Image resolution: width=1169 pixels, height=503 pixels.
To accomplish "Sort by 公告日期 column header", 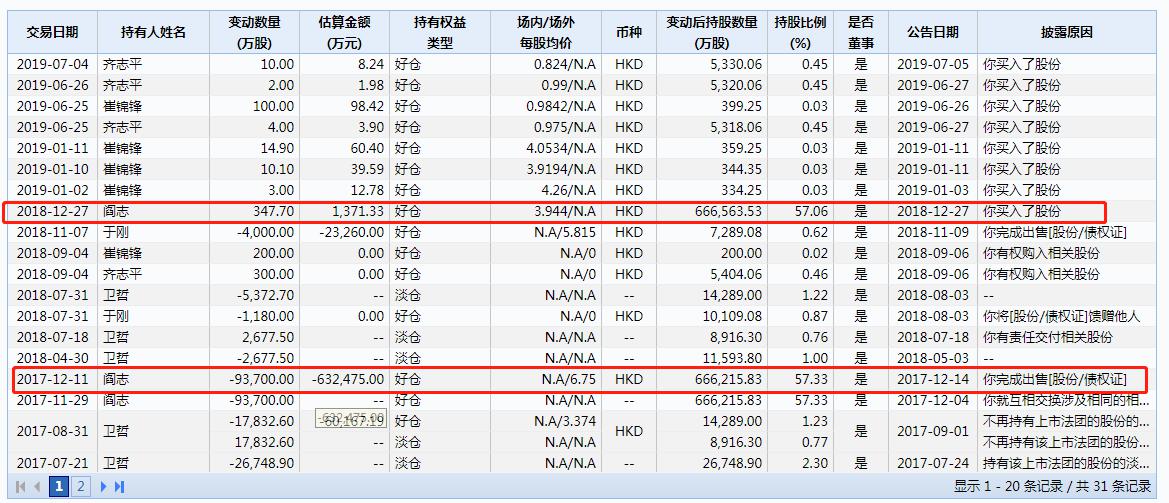I will coord(932,32).
